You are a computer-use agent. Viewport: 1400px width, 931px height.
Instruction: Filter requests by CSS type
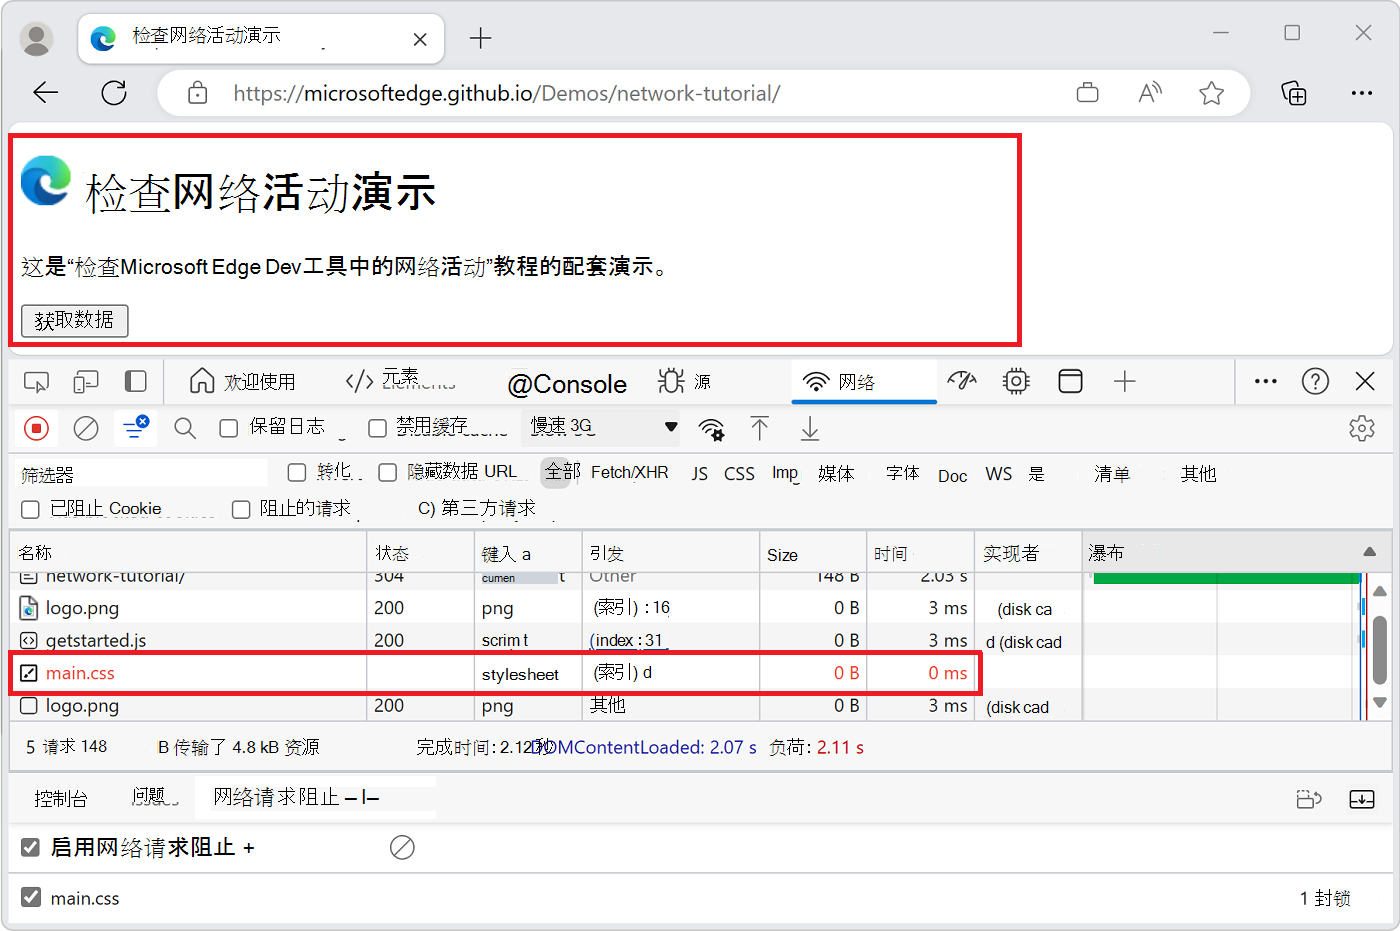click(x=739, y=473)
